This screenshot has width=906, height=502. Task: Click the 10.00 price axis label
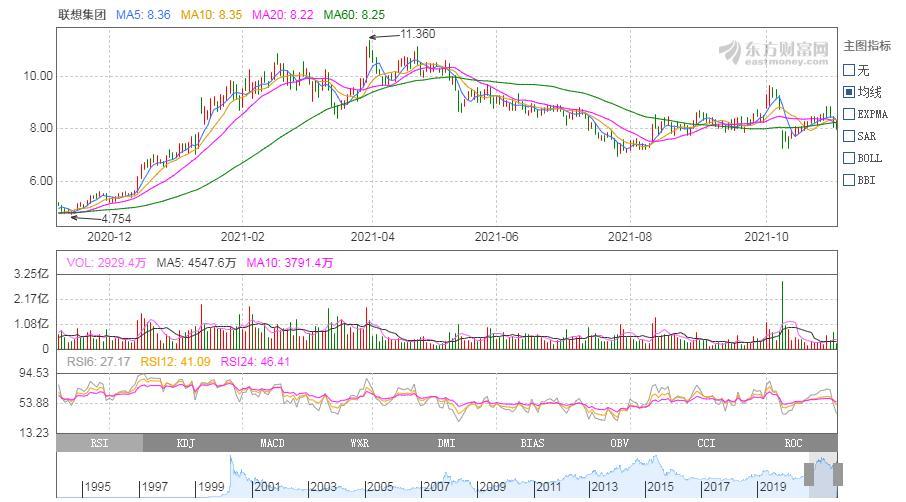(38, 76)
